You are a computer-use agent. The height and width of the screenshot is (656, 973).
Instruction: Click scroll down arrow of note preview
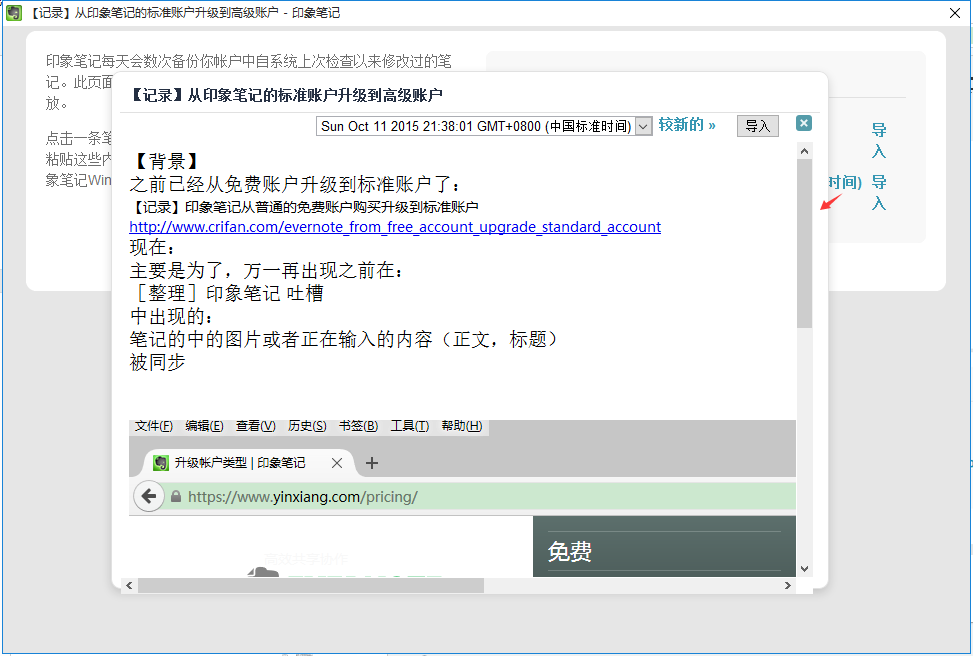click(804, 568)
